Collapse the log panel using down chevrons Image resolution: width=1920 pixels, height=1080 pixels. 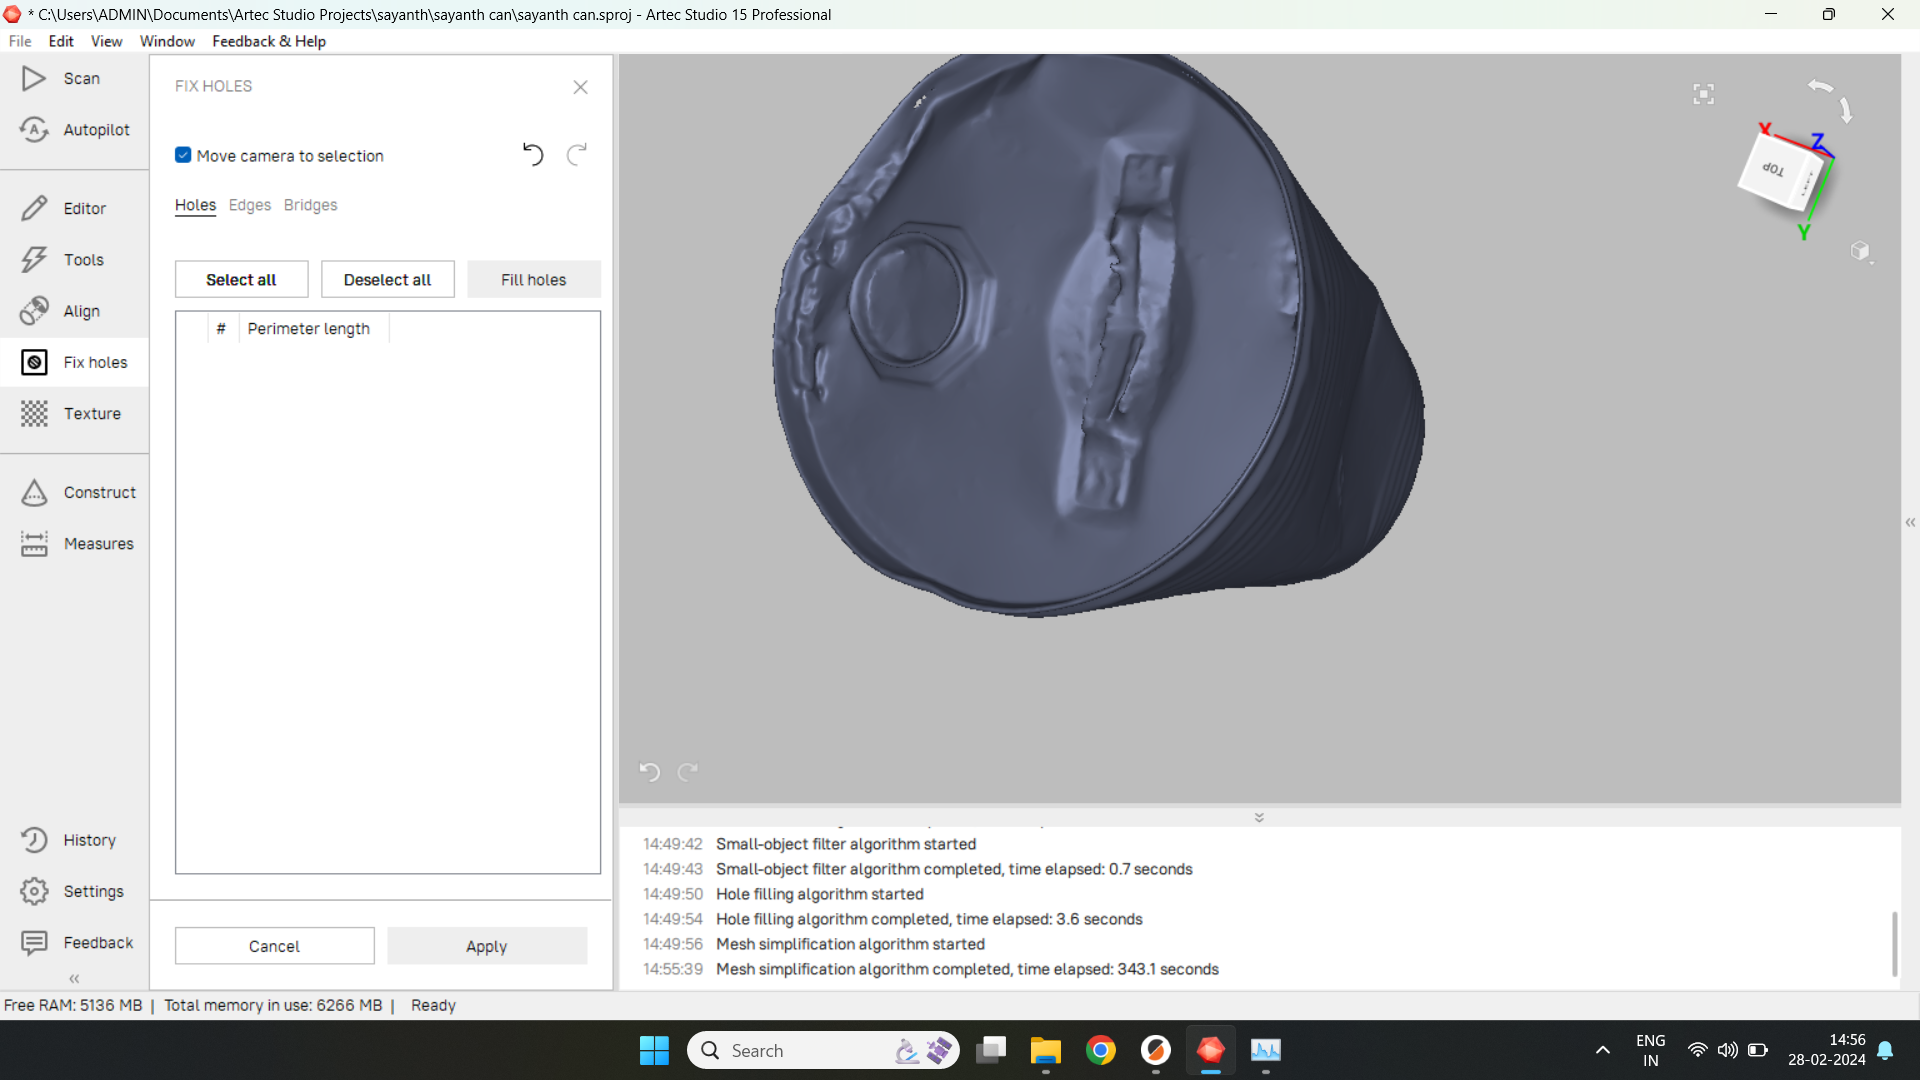click(1259, 817)
